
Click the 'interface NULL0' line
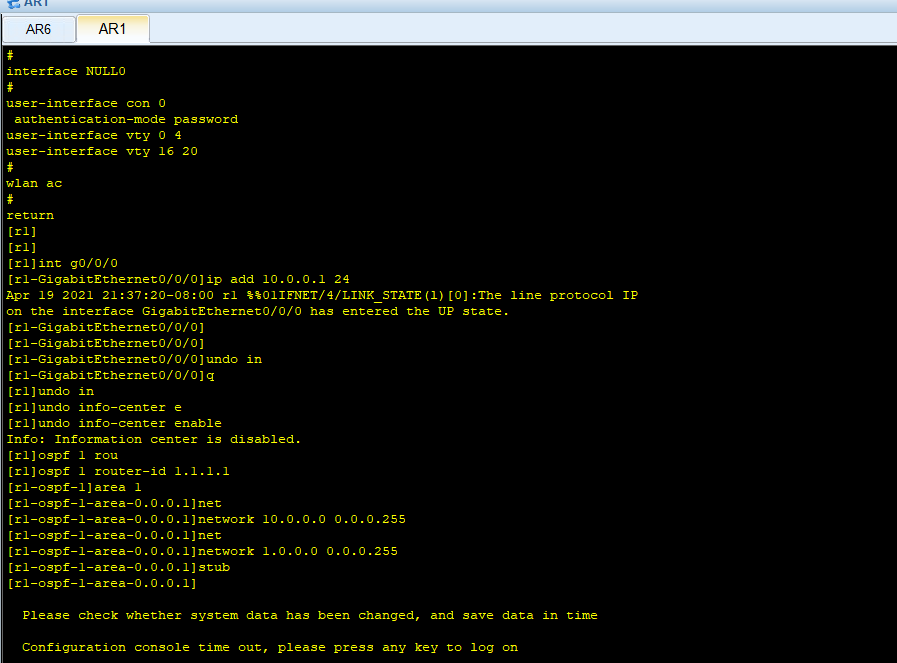66,72
